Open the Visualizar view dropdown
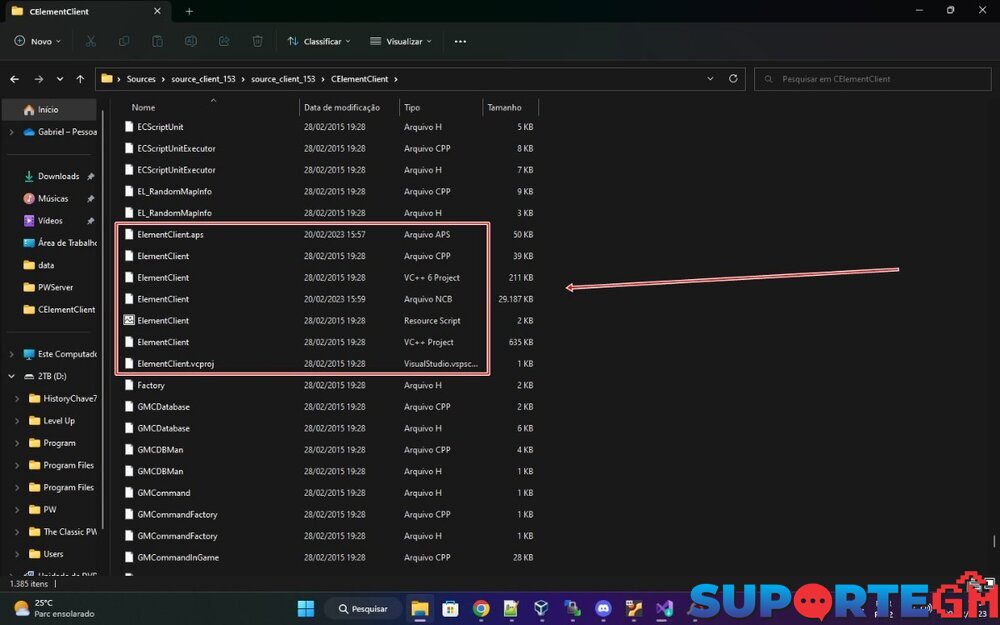The height and width of the screenshot is (625, 1000). click(400, 41)
